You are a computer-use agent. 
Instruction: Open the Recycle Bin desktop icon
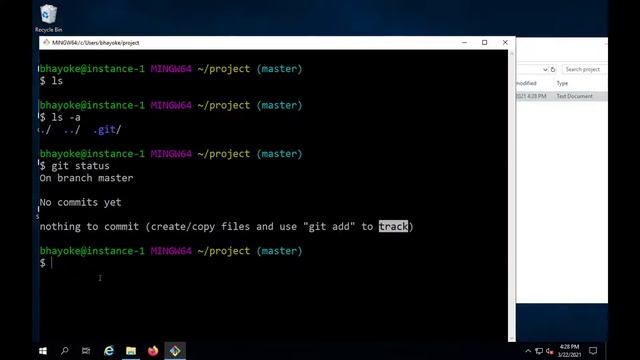pyautogui.click(x=49, y=18)
